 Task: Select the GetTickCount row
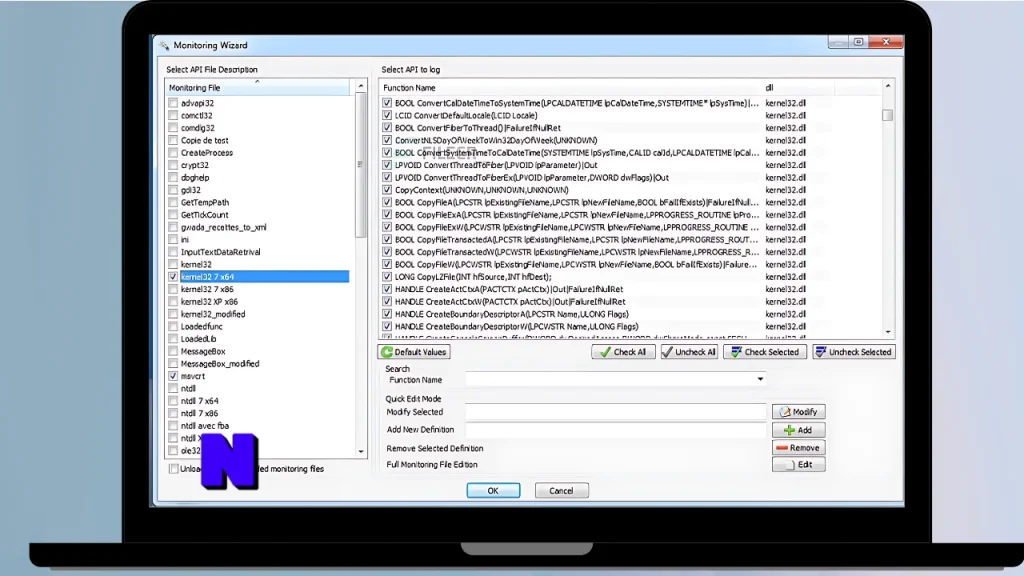258,215
